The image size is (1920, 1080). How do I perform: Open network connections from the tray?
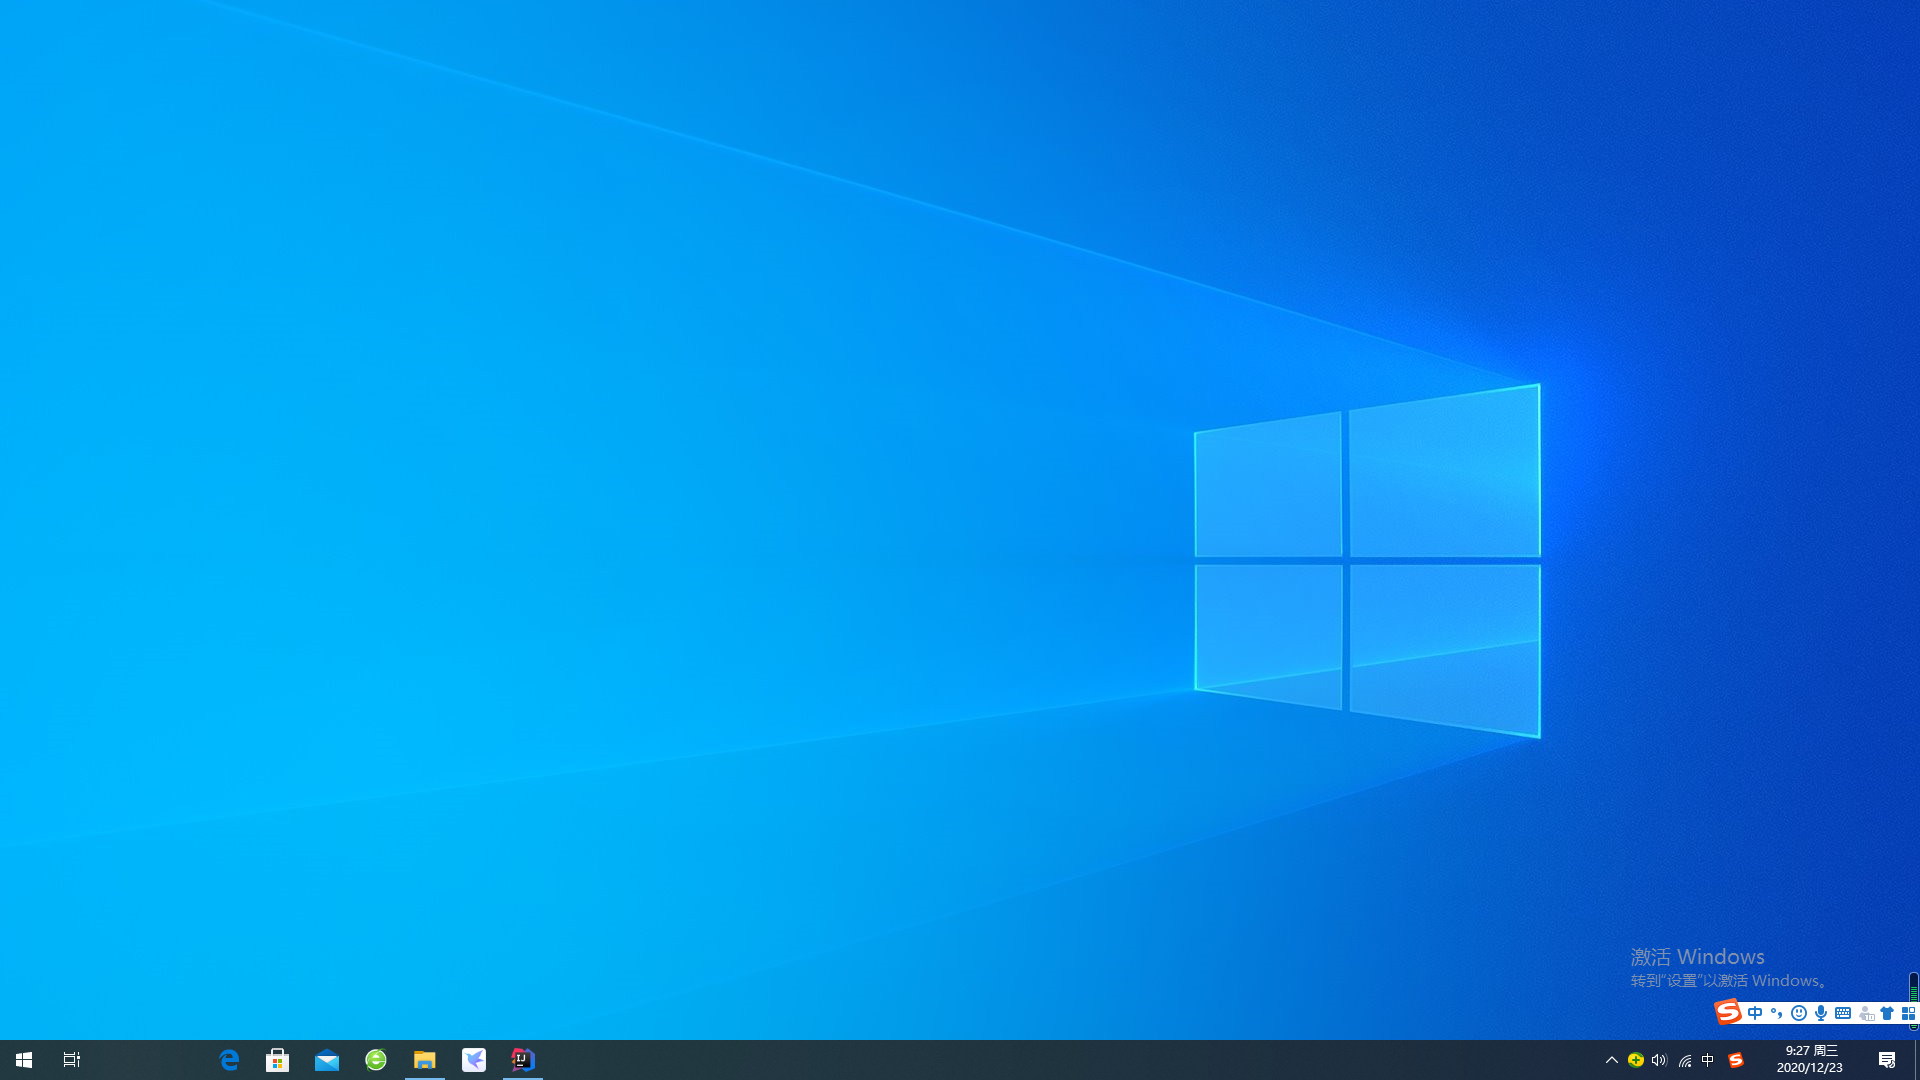(x=1685, y=1060)
